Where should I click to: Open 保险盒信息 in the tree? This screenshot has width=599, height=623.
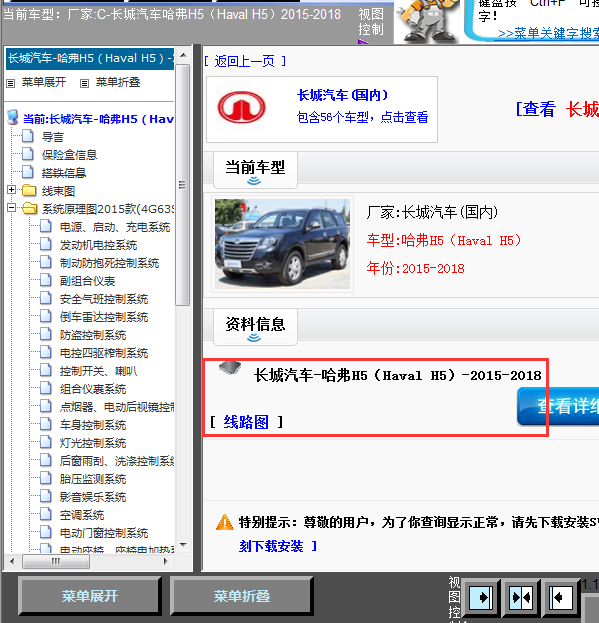(x=69, y=155)
